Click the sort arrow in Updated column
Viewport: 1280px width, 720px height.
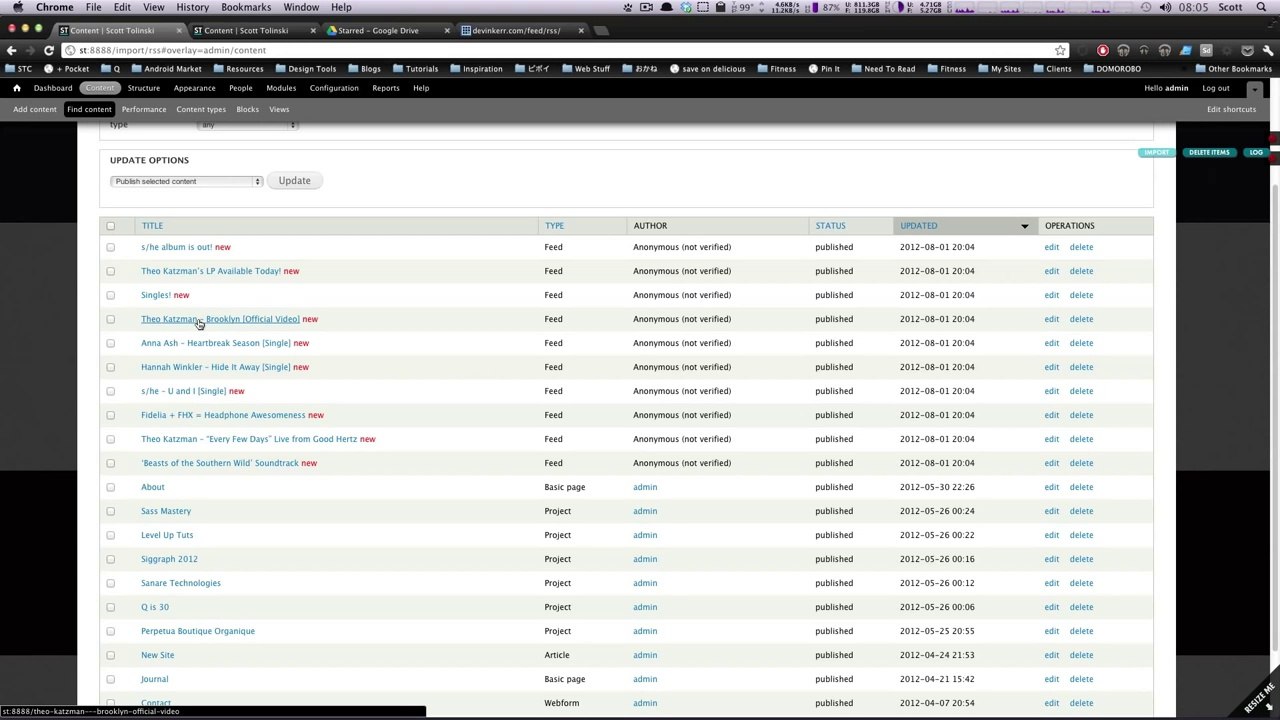1024,226
